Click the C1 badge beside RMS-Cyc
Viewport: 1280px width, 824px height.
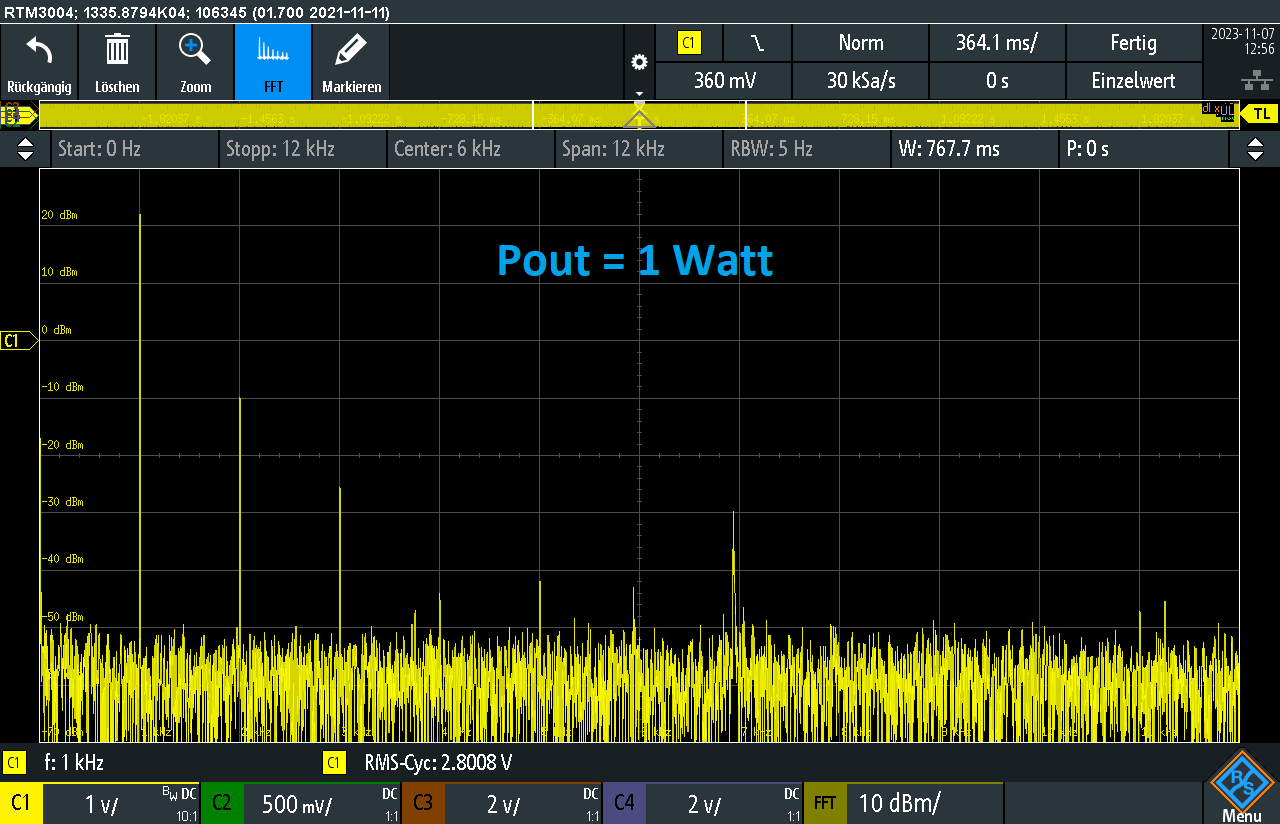coord(335,763)
